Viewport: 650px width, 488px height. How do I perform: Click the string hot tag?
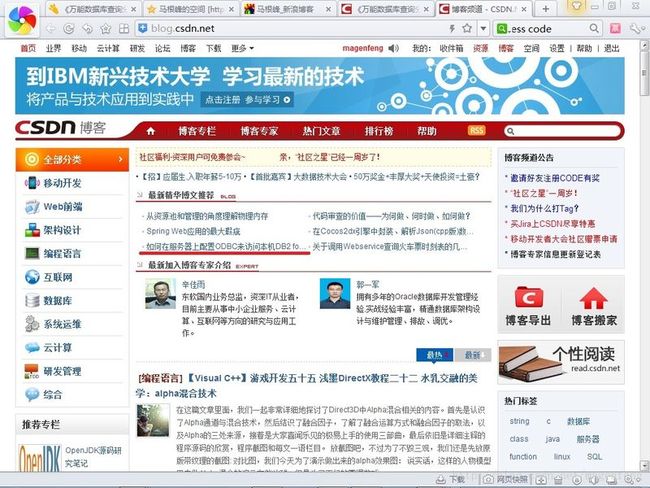click(519, 421)
